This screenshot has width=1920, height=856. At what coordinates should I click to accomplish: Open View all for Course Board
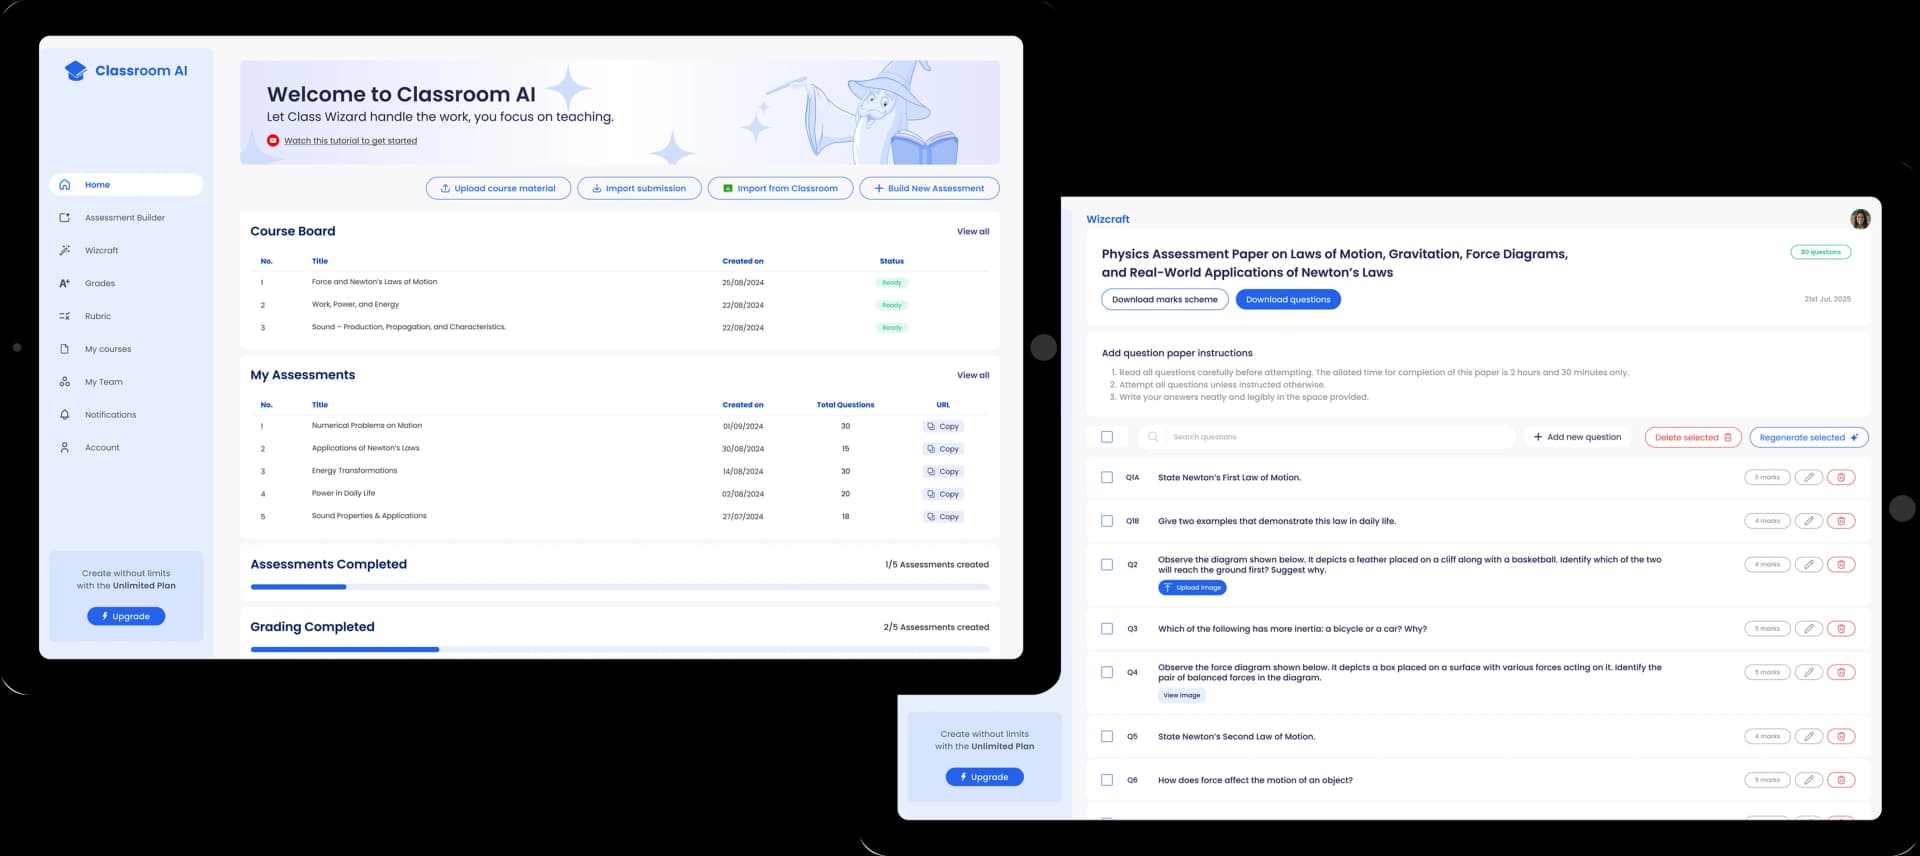pos(973,232)
